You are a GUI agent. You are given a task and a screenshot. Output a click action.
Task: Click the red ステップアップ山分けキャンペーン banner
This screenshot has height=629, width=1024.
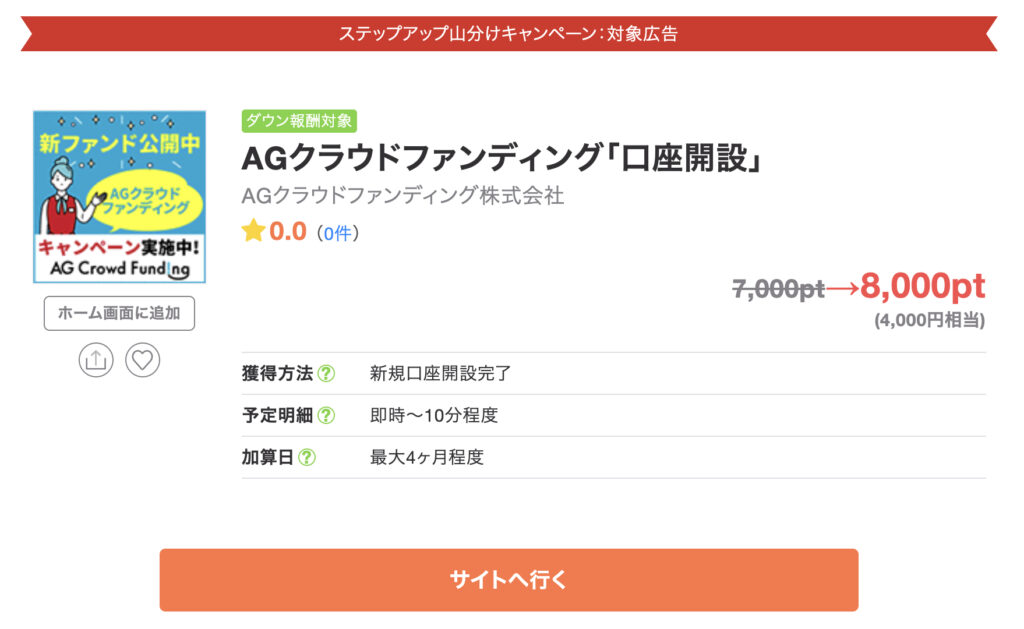[x=508, y=33]
